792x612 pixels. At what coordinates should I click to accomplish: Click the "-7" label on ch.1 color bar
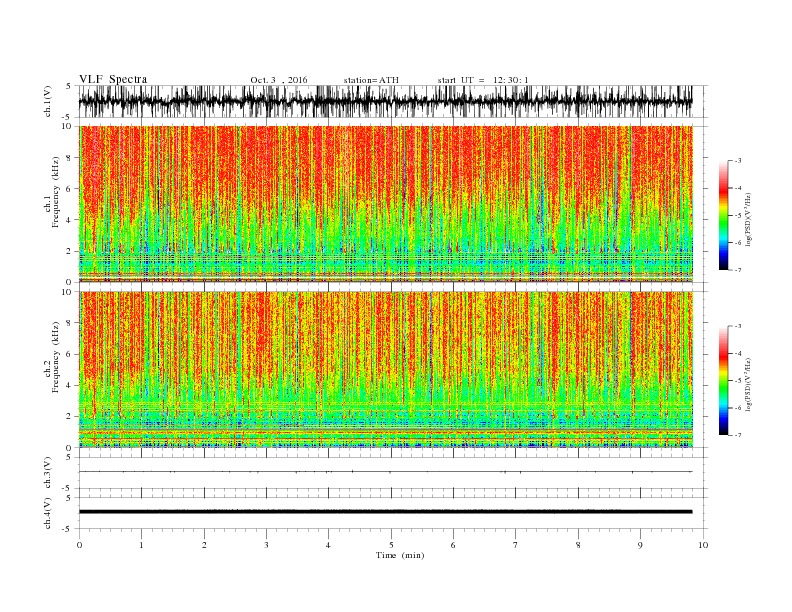click(x=737, y=270)
